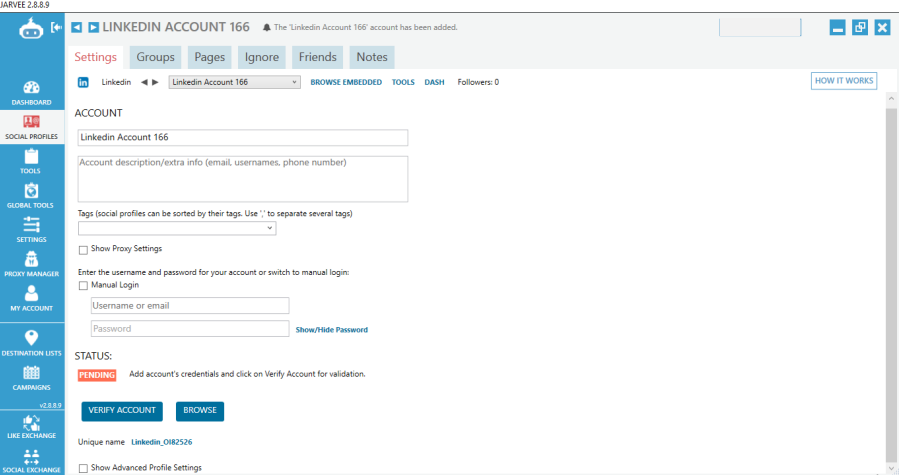
Task: Switch to the Notes tab
Action: click(x=372, y=57)
